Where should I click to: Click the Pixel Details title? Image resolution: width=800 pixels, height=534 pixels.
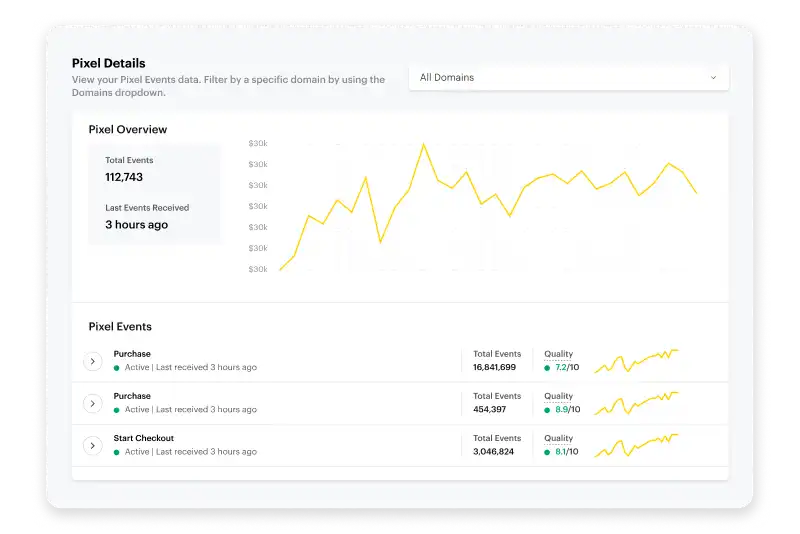108,63
